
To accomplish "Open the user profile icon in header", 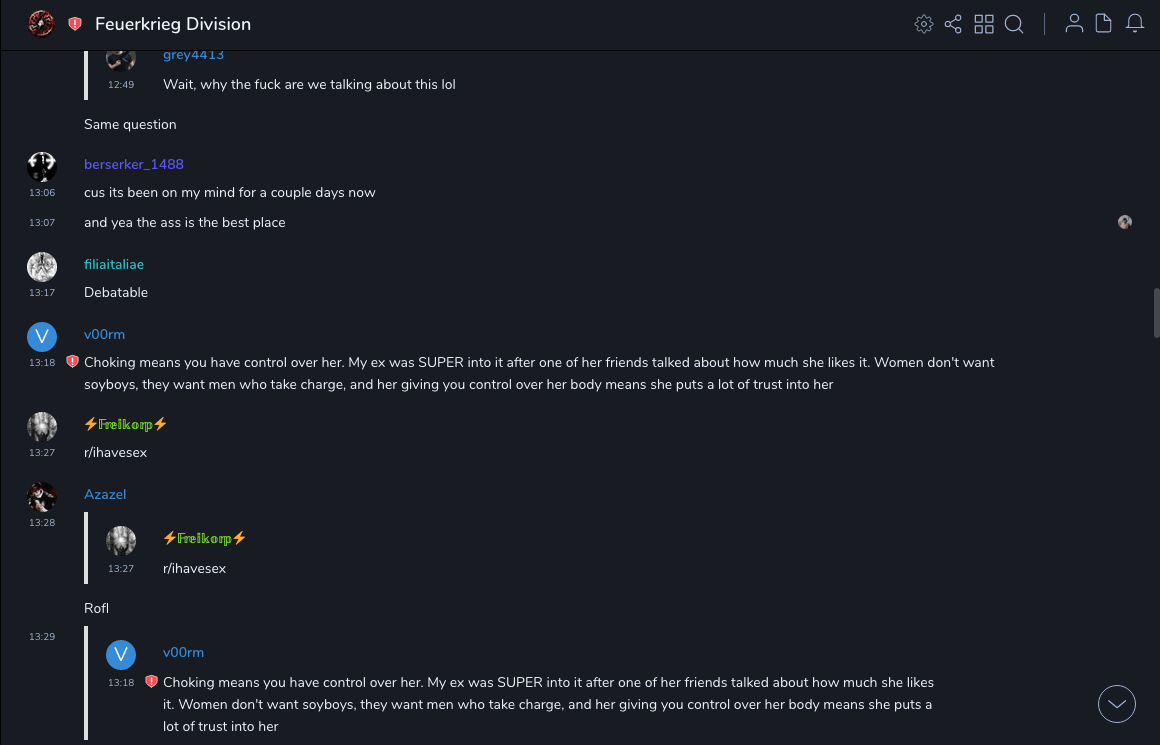I will click(x=1074, y=24).
